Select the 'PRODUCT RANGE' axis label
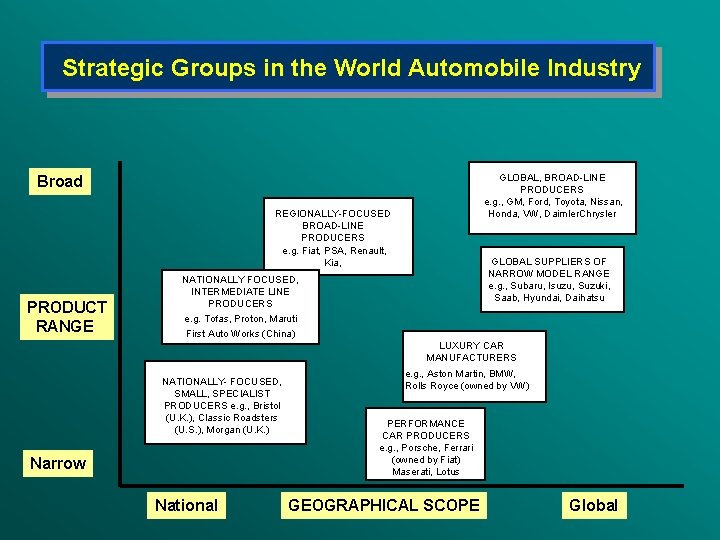This screenshot has width=720, height=540. click(67, 317)
